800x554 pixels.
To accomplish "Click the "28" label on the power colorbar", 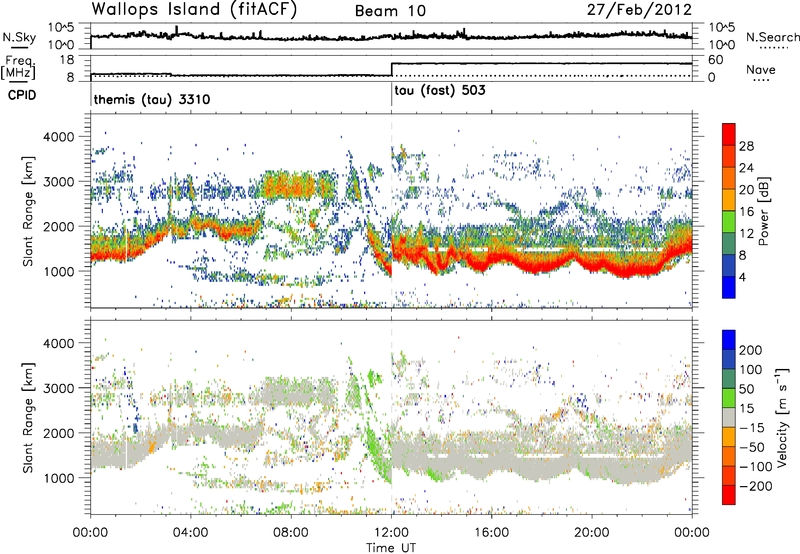I will (x=746, y=146).
